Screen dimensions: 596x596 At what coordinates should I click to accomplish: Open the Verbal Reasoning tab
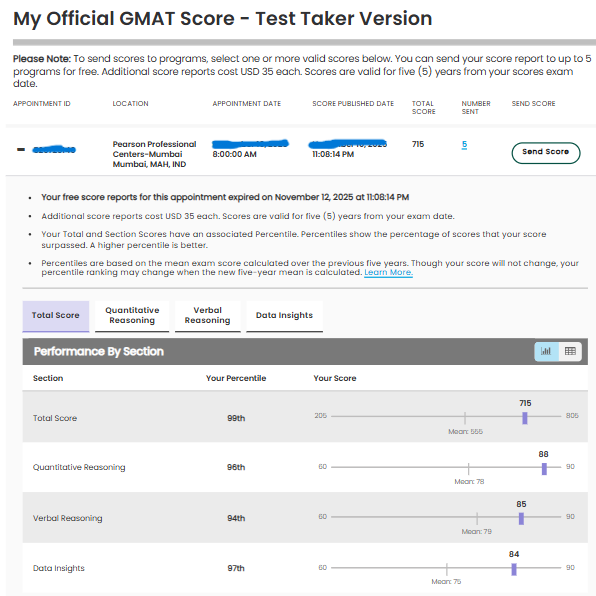click(208, 316)
